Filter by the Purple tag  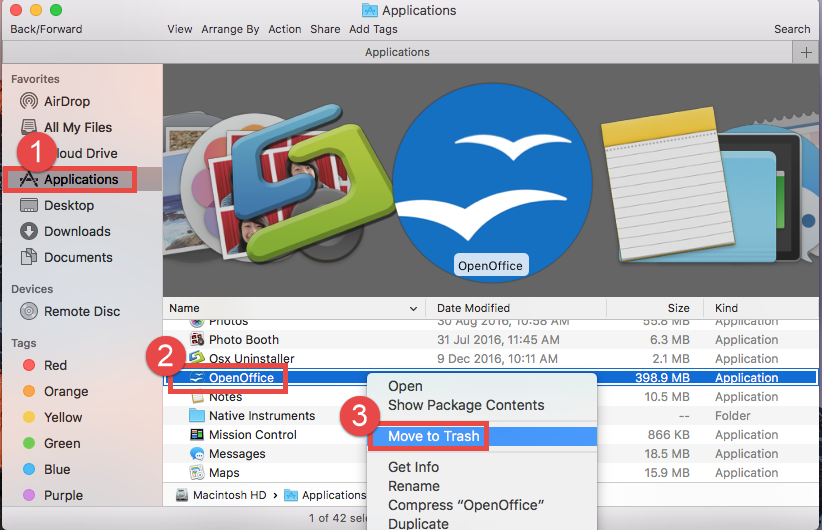point(53,495)
